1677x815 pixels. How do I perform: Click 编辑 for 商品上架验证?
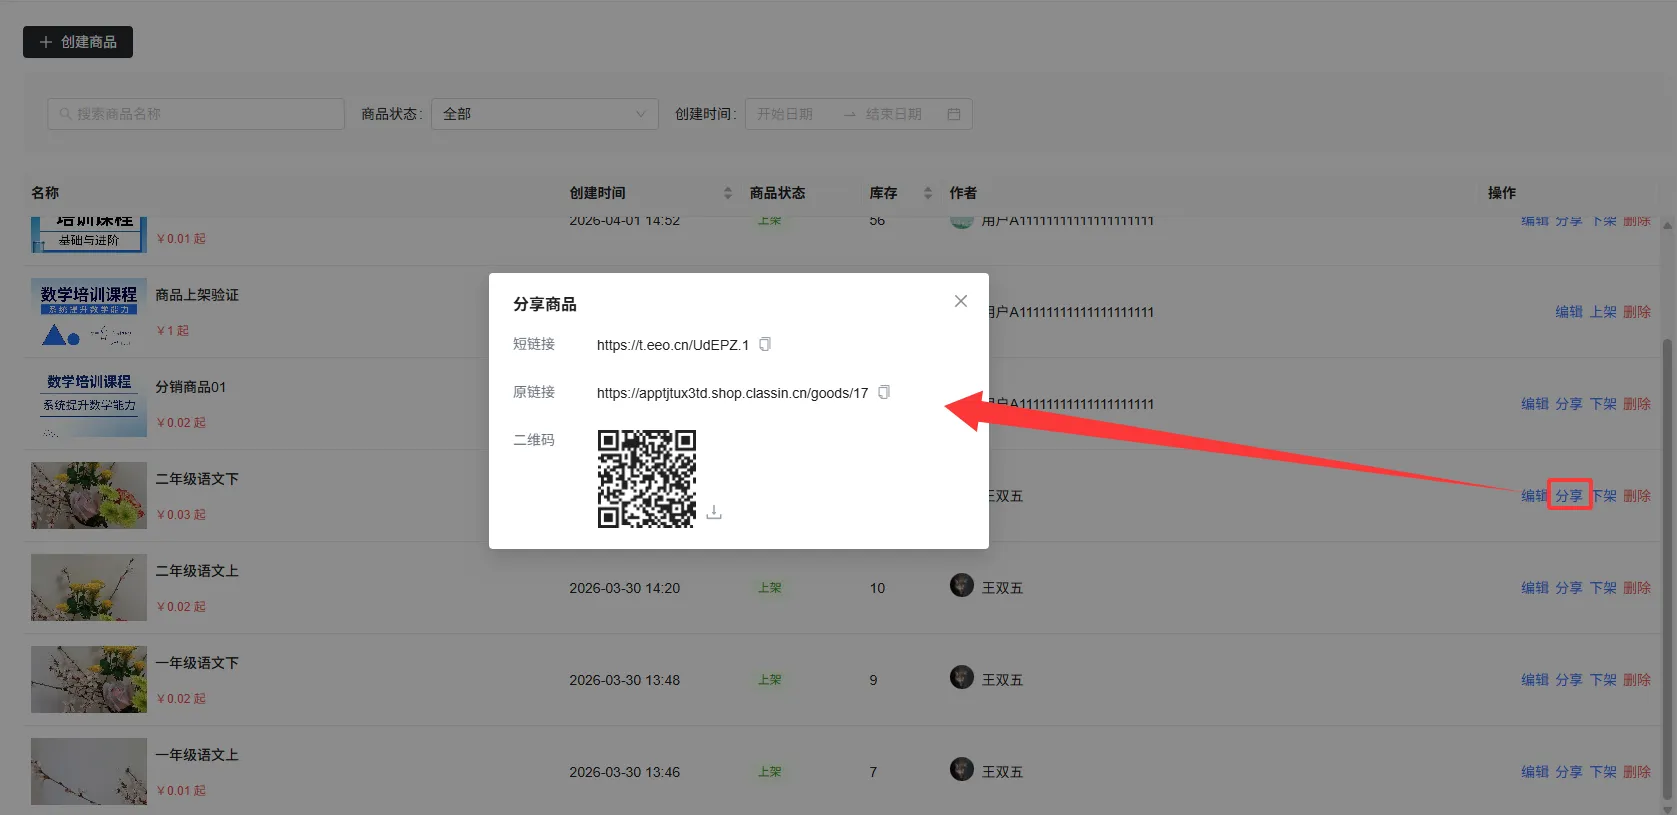[1569, 312]
